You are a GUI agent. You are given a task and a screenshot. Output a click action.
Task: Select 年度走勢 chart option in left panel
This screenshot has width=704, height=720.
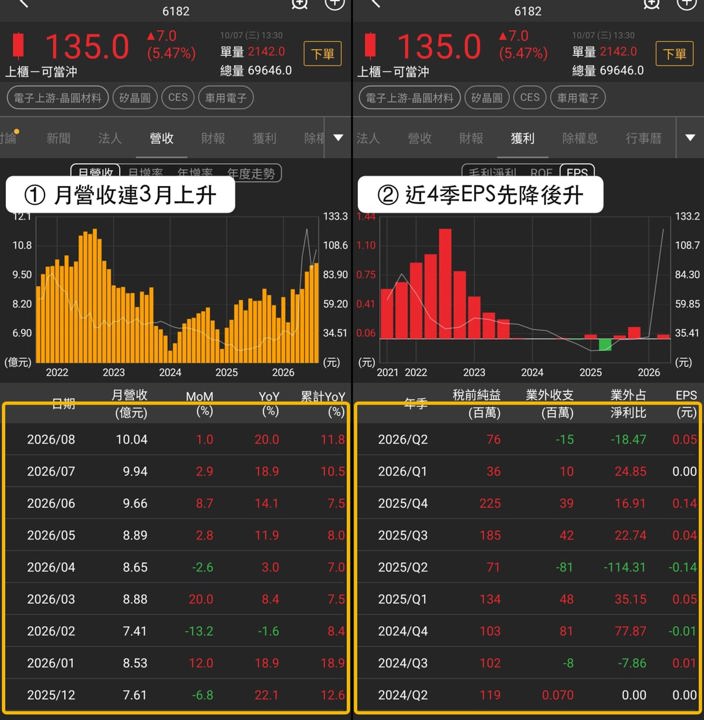point(251,174)
